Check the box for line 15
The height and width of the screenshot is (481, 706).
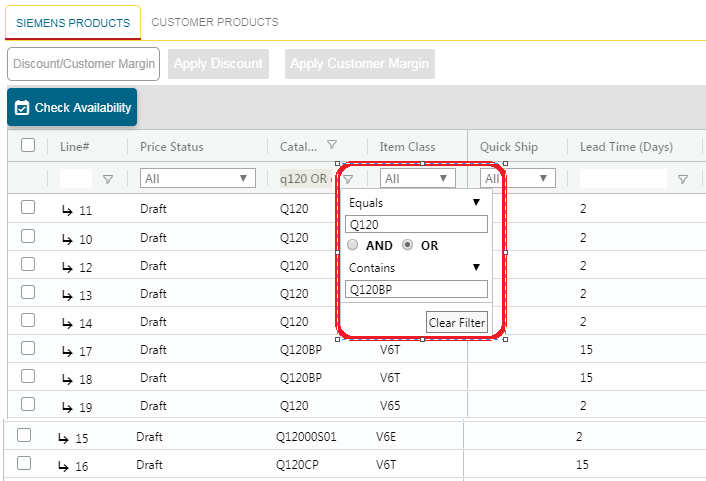pyautogui.click(x=24, y=435)
